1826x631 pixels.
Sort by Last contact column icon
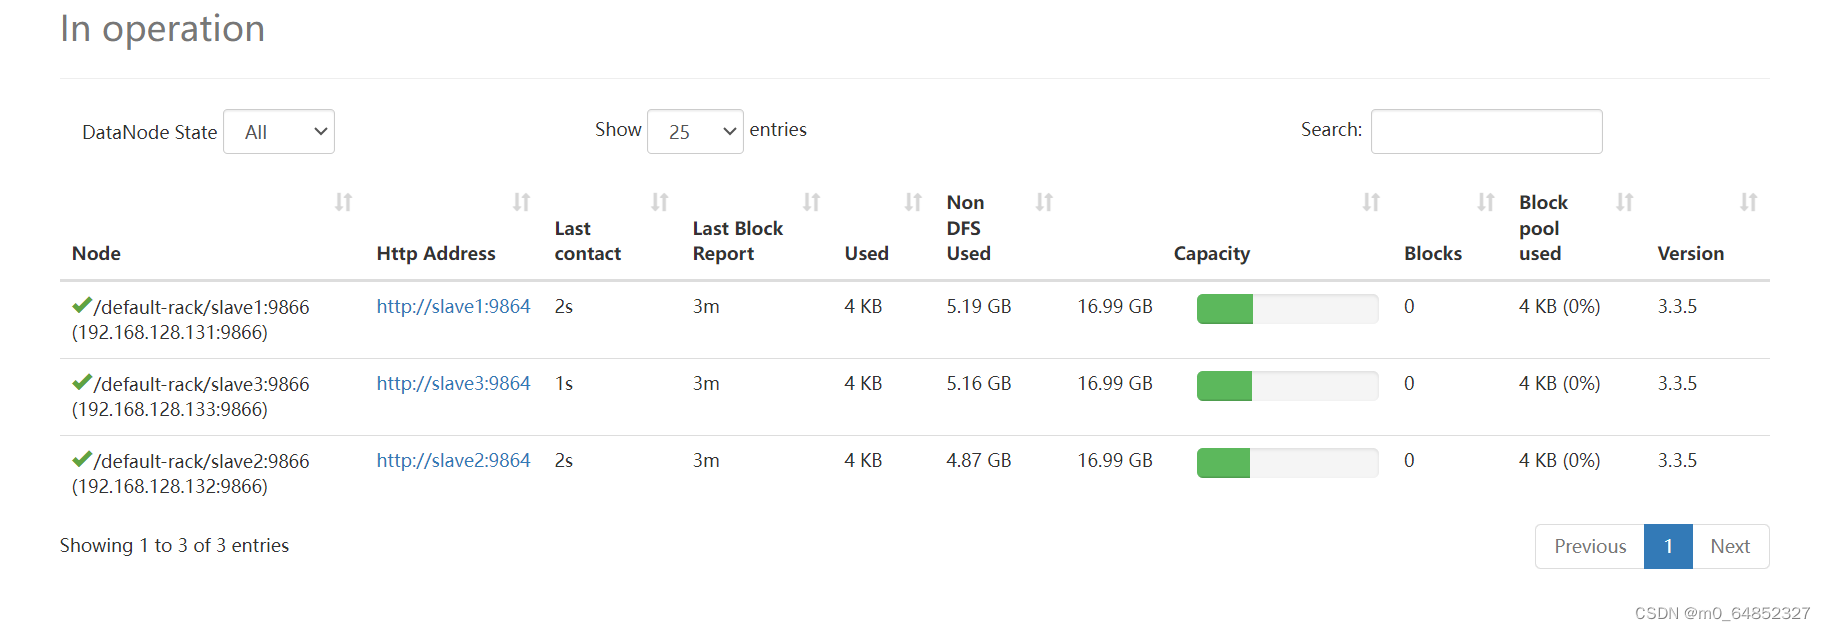(659, 202)
